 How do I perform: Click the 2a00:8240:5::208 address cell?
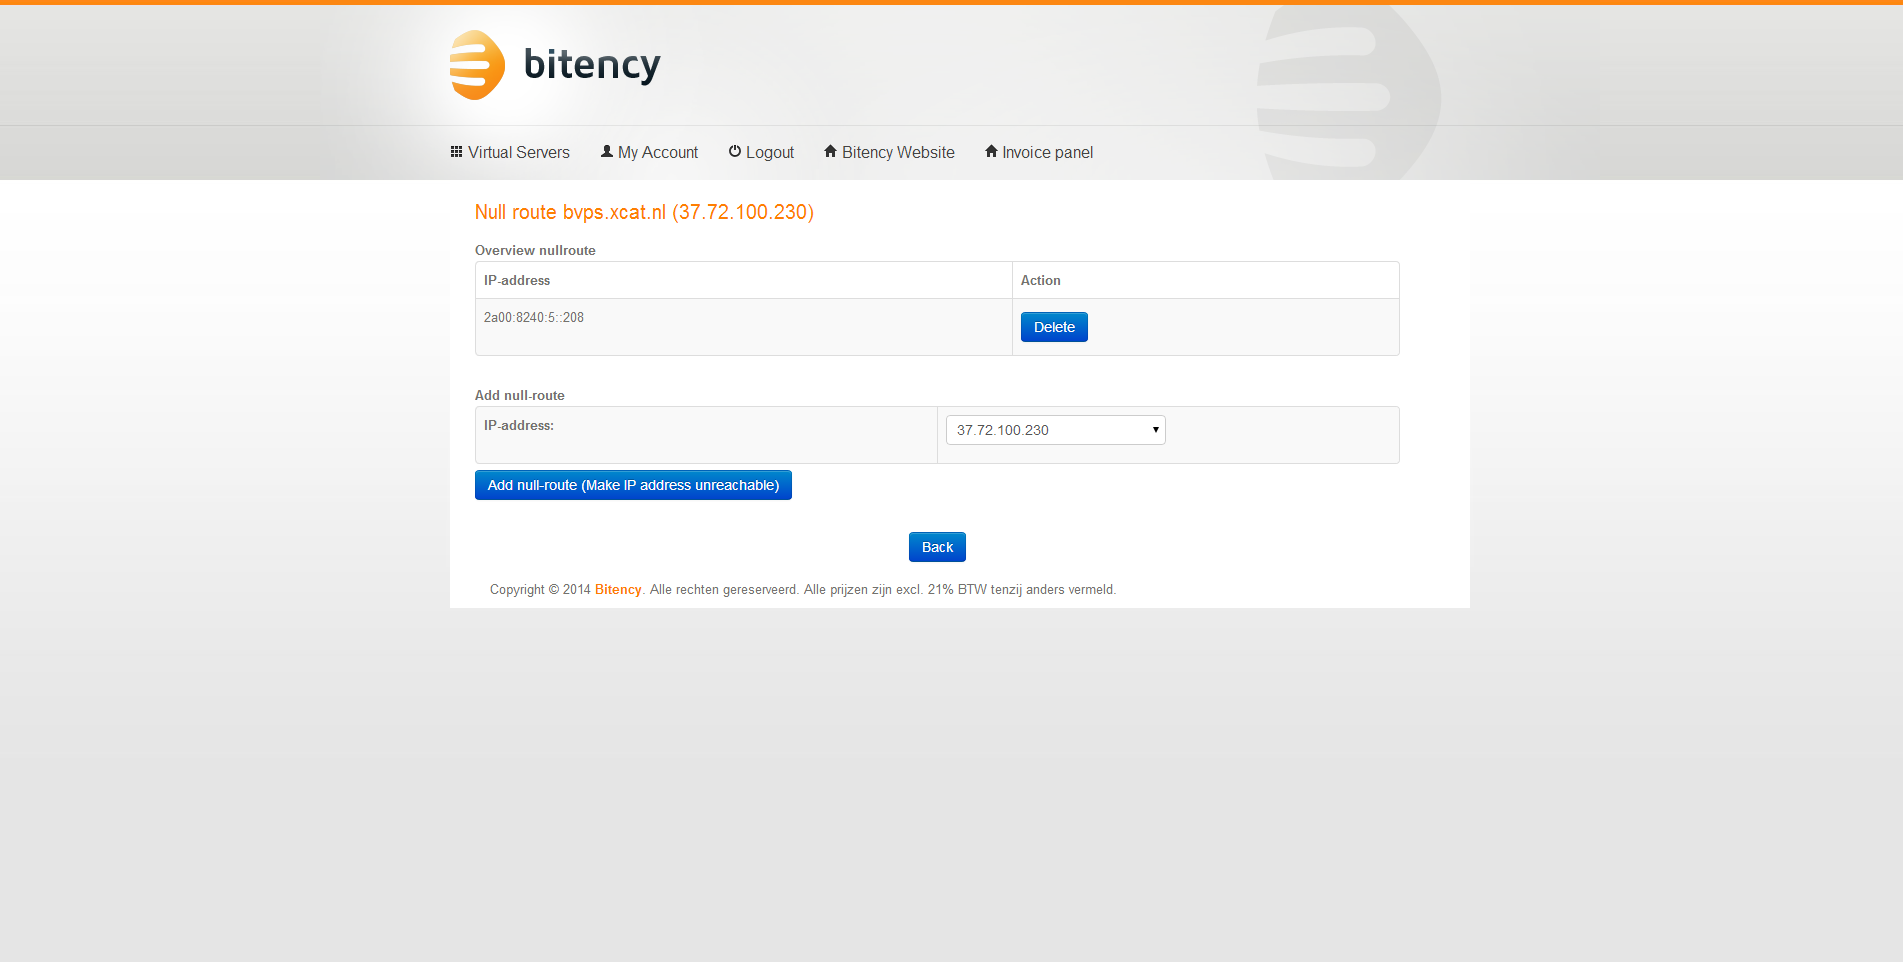534,318
